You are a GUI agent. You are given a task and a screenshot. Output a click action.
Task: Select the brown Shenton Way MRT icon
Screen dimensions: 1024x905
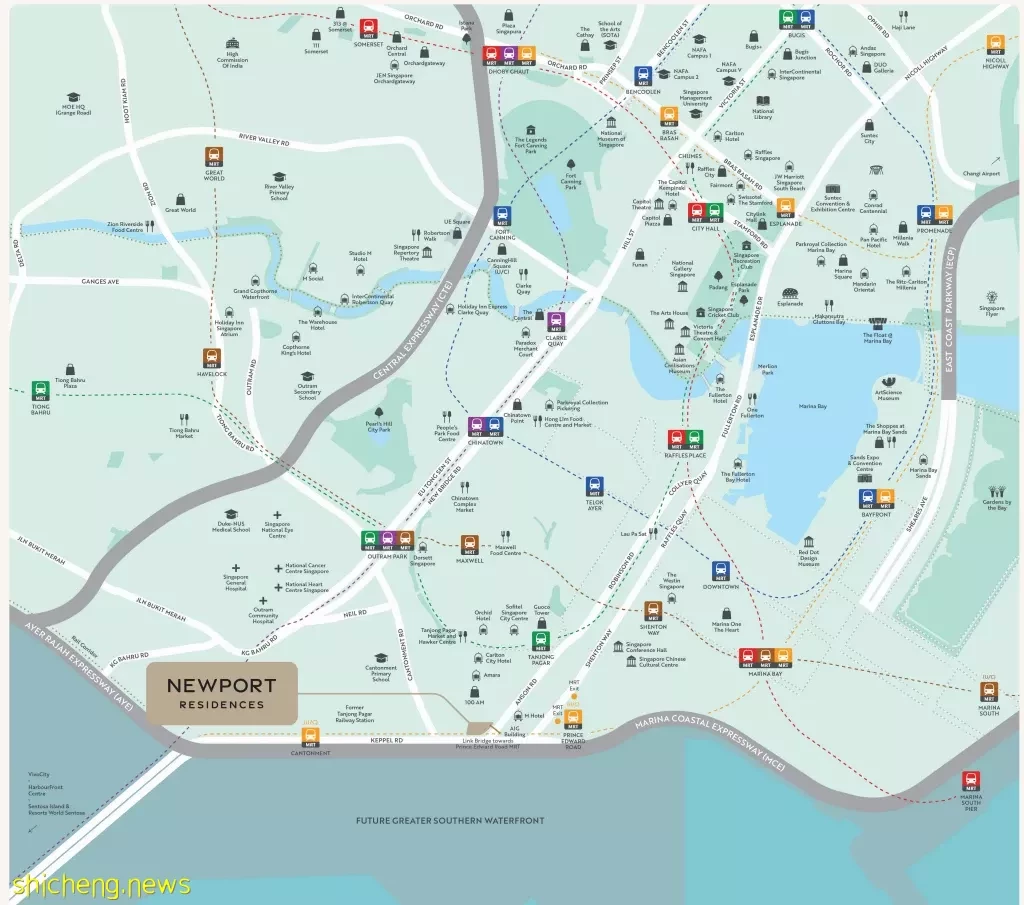pyautogui.click(x=653, y=612)
